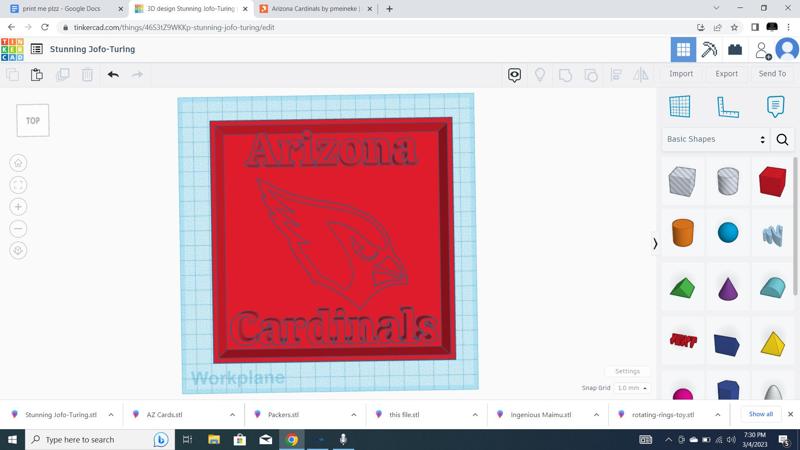
Task: Click the Mirror tool icon
Action: click(641, 75)
